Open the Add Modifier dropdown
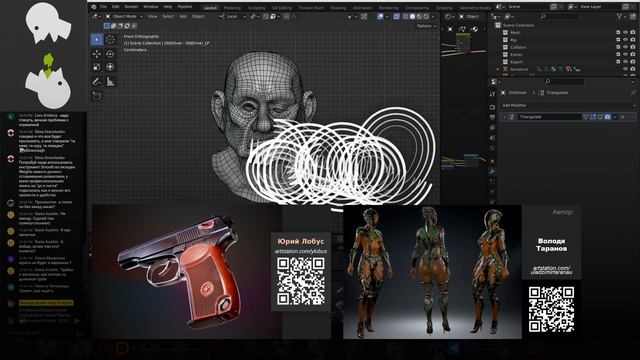This screenshot has width=640, height=360. [569, 105]
